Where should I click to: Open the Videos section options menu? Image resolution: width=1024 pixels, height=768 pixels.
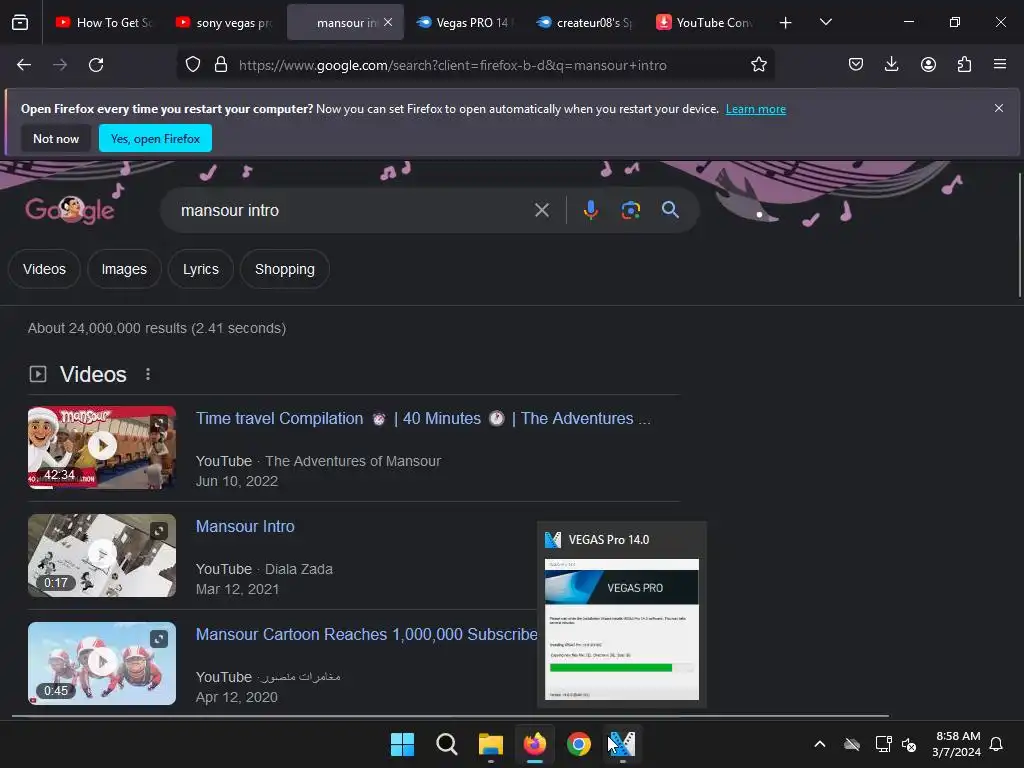point(148,374)
